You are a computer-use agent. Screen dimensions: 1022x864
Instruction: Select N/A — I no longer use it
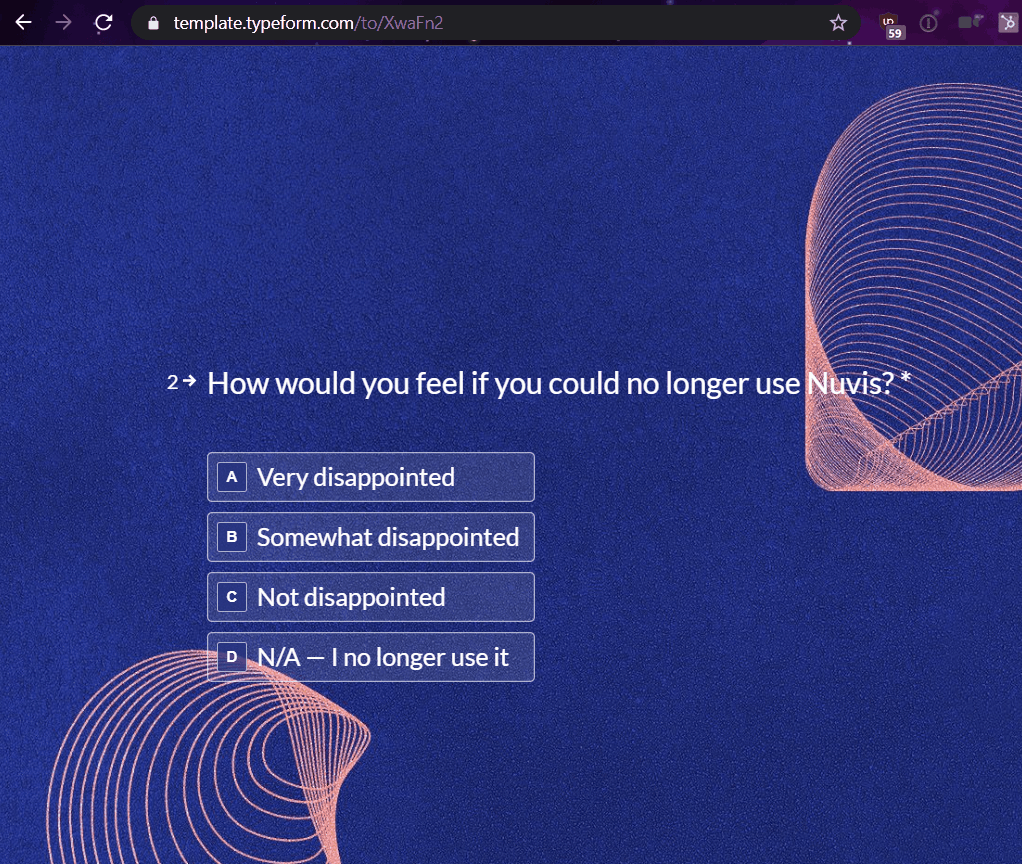pyautogui.click(x=371, y=657)
